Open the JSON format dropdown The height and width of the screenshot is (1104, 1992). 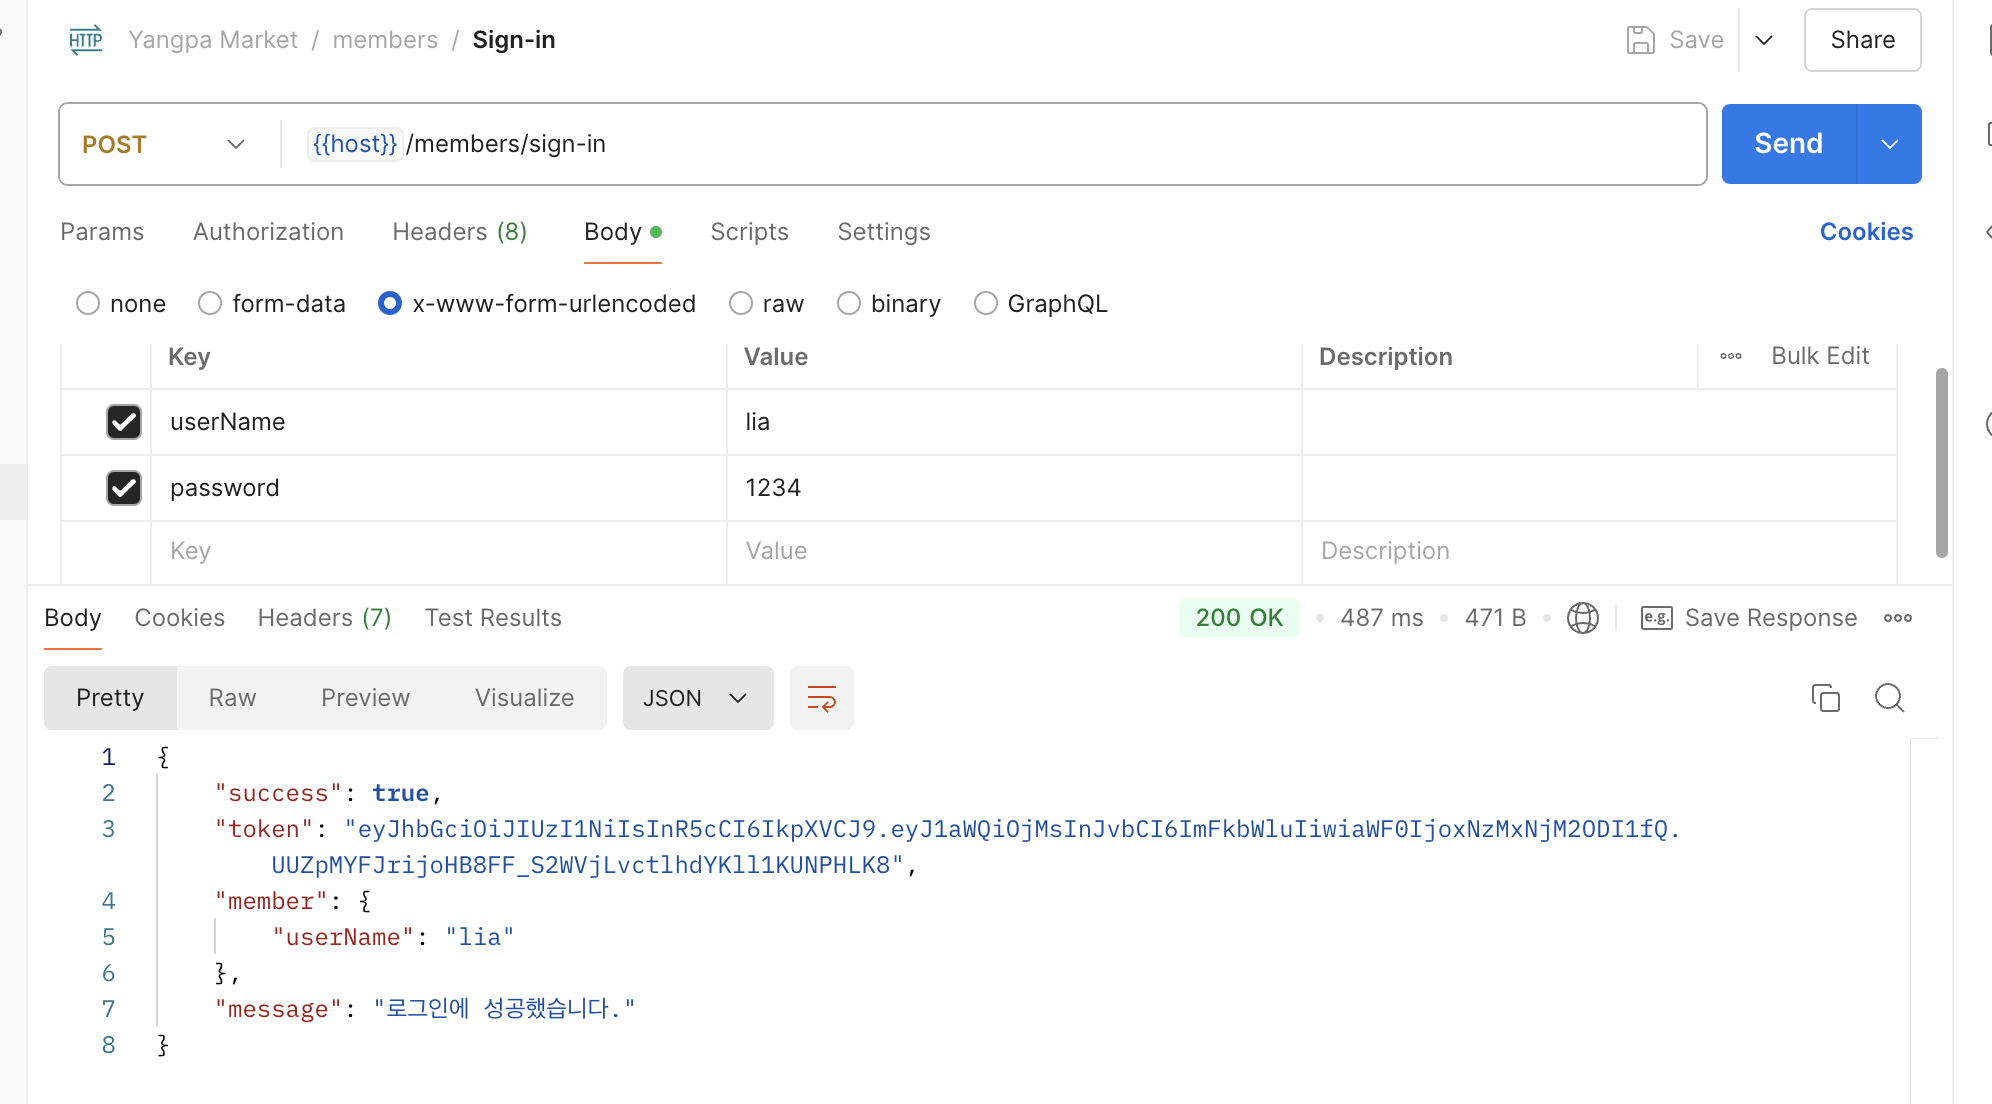(697, 698)
